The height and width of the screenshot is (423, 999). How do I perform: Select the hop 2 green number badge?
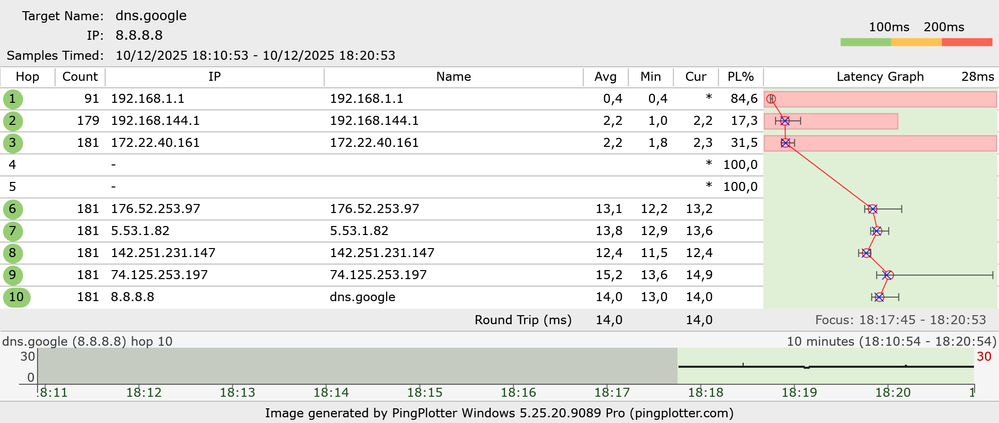tap(12, 121)
